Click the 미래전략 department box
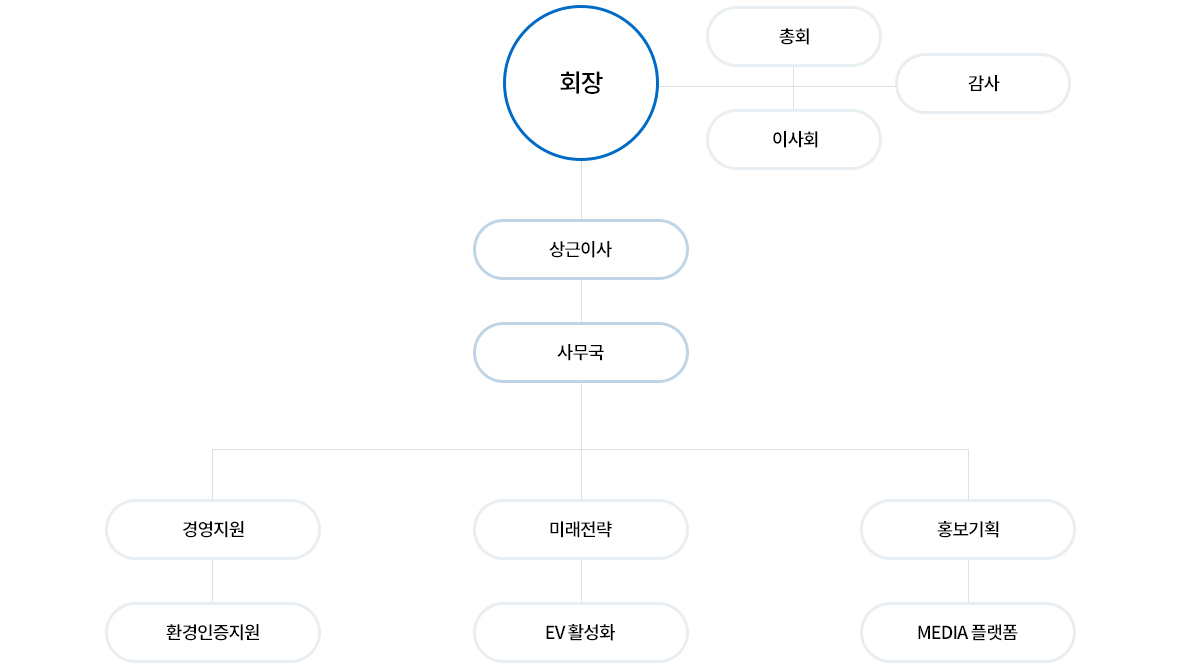The height and width of the screenshot is (669, 1180). coord(581,530)
